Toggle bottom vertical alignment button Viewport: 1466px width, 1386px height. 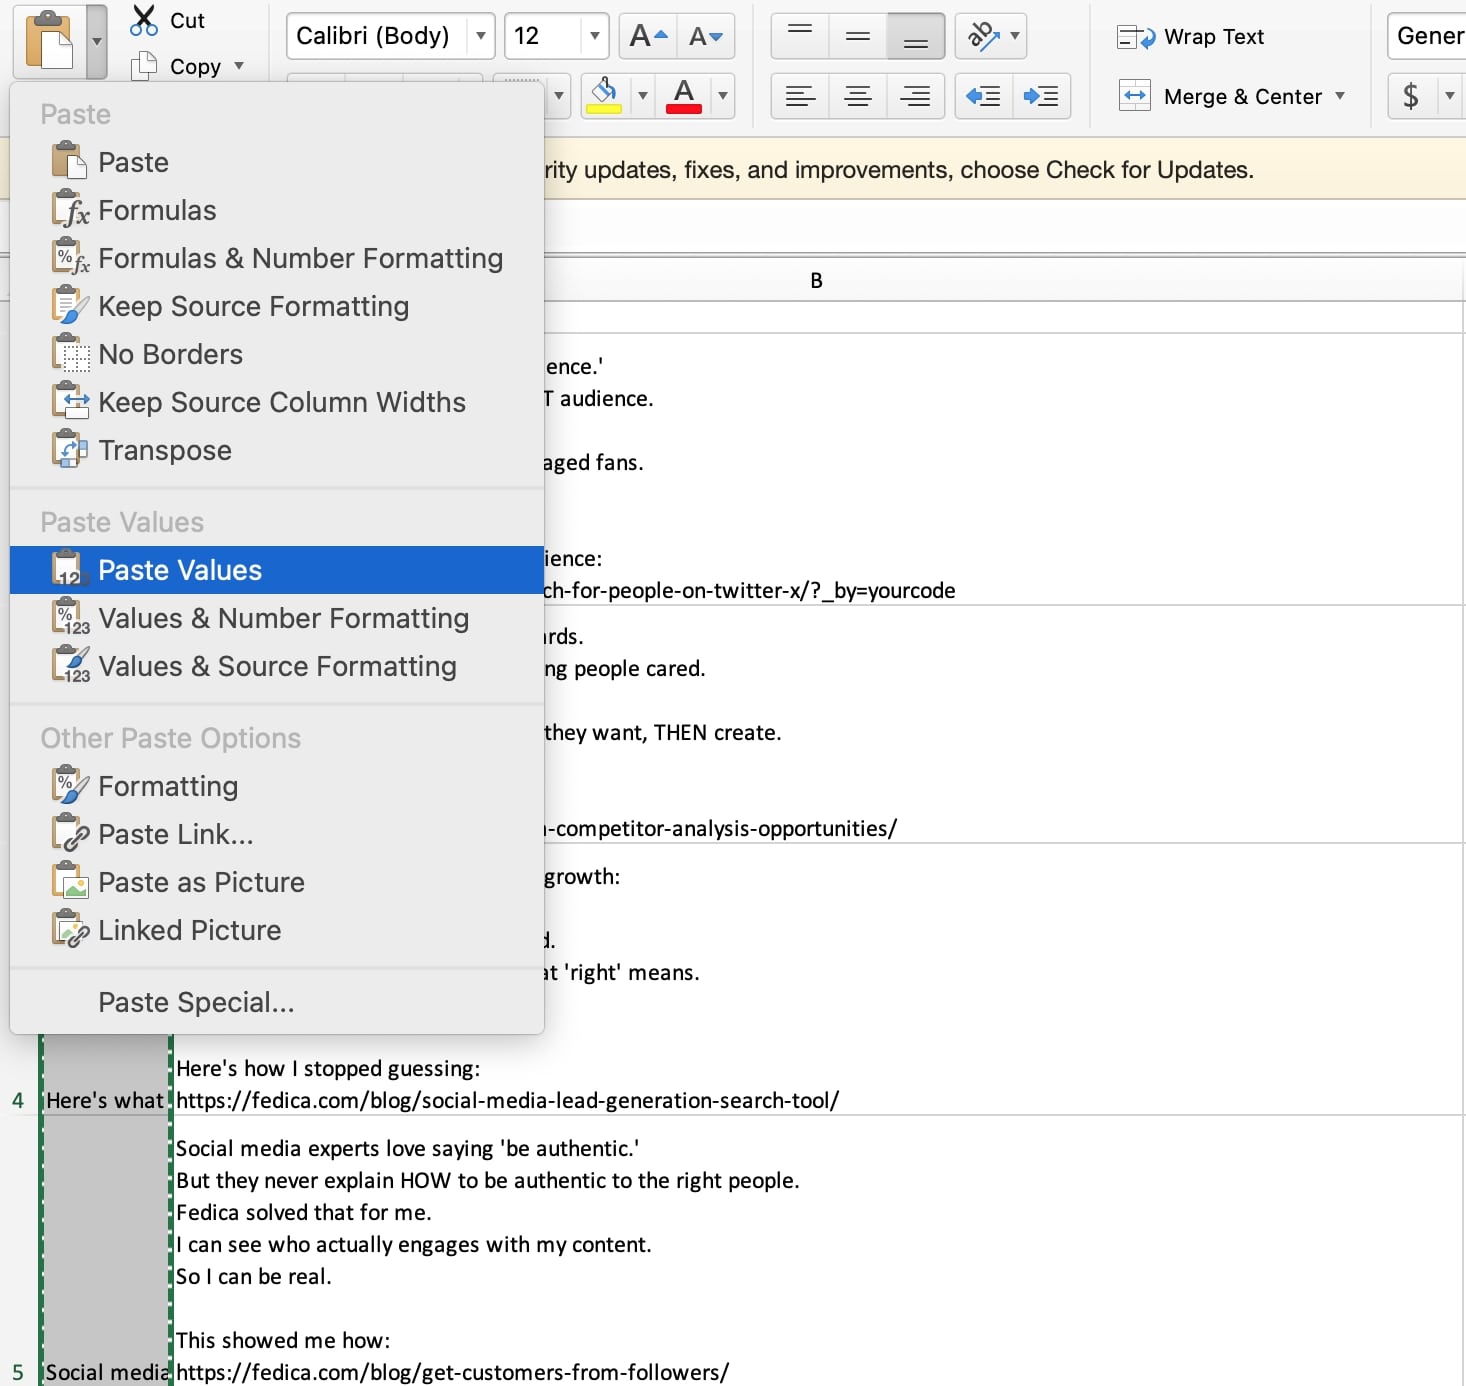(x=915, y=37)
